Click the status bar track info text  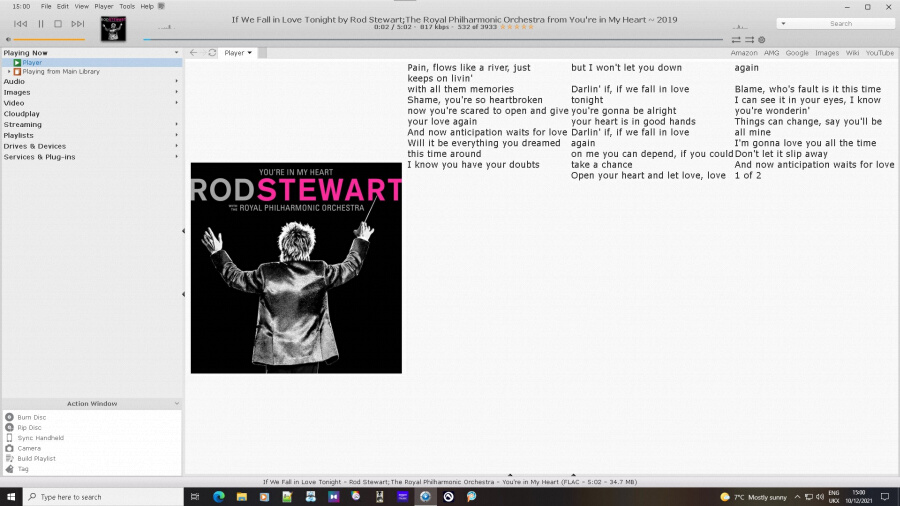pos(449,482)
